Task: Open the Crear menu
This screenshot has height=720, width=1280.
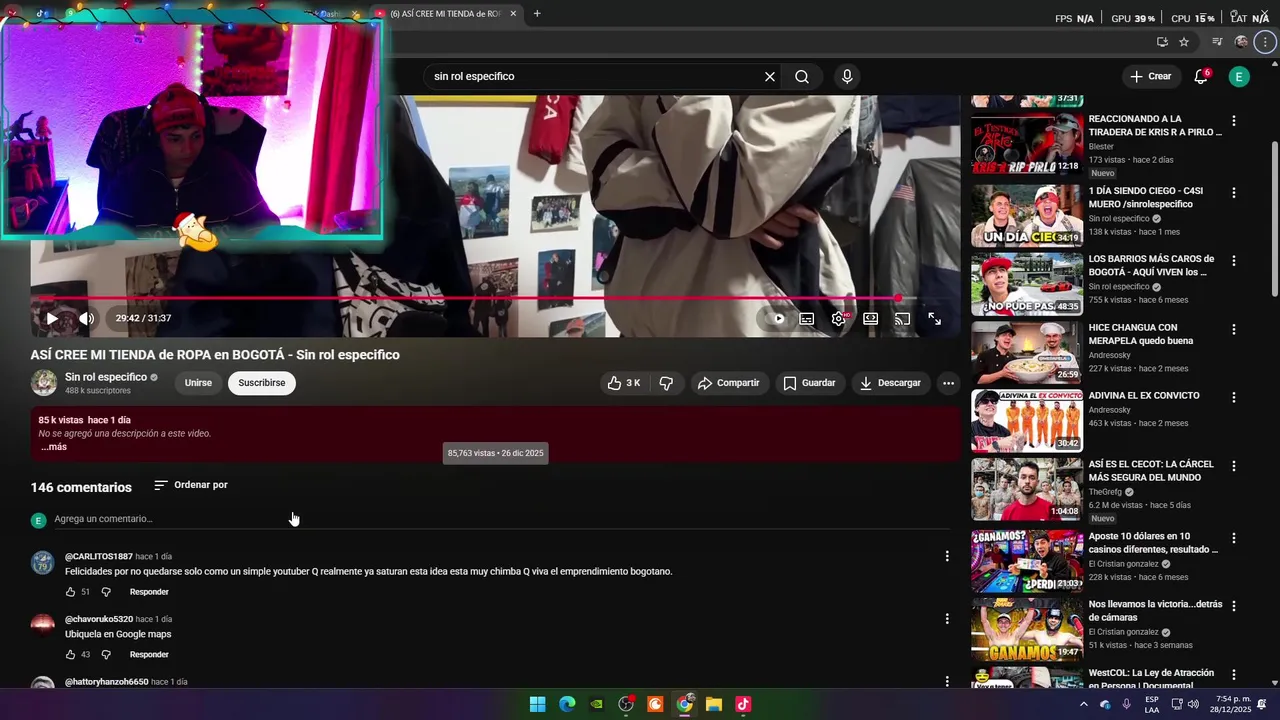Action: [x=1150, y=76]
